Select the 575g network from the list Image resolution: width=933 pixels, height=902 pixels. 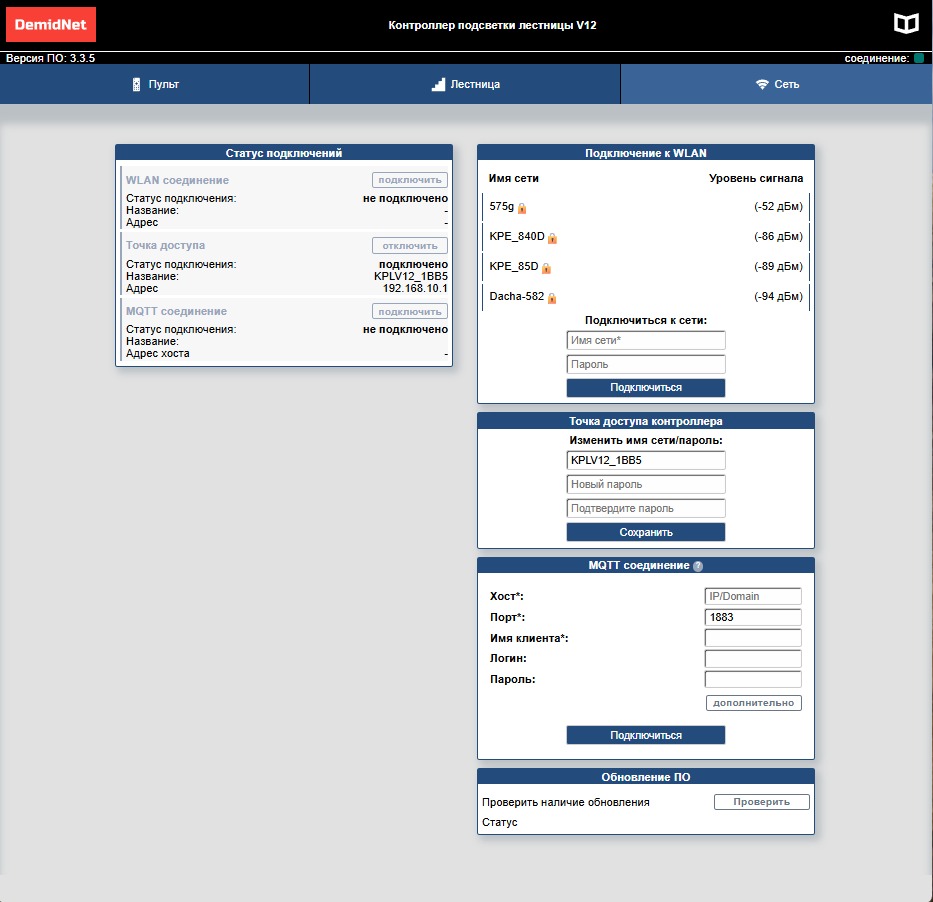pyautogui.click(x=501, y=207)
